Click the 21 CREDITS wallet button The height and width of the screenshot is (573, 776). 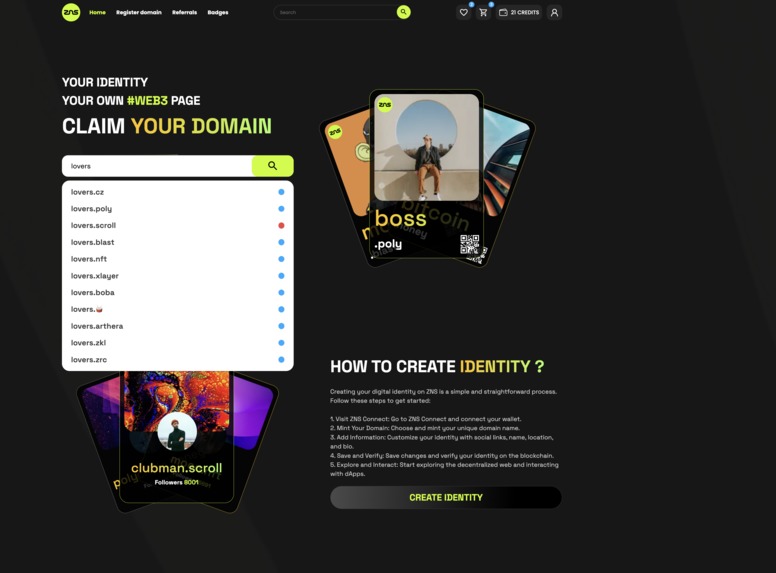pyautogui.click(x=519, y=12)
